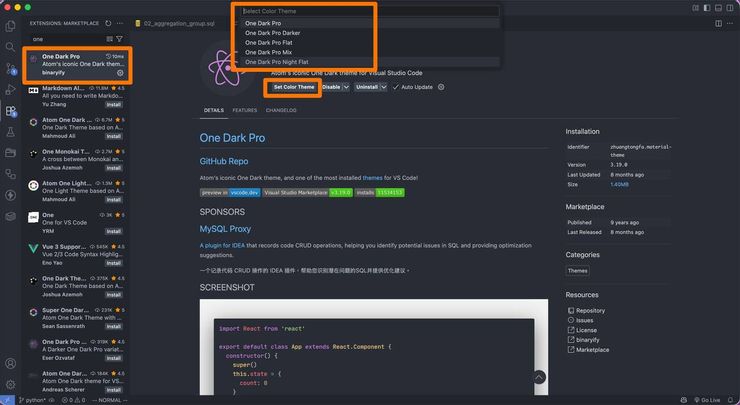This screenshot has height=405, width=740.
Task: Switch to the Changelog tab
Action: (x=281, y=110)
